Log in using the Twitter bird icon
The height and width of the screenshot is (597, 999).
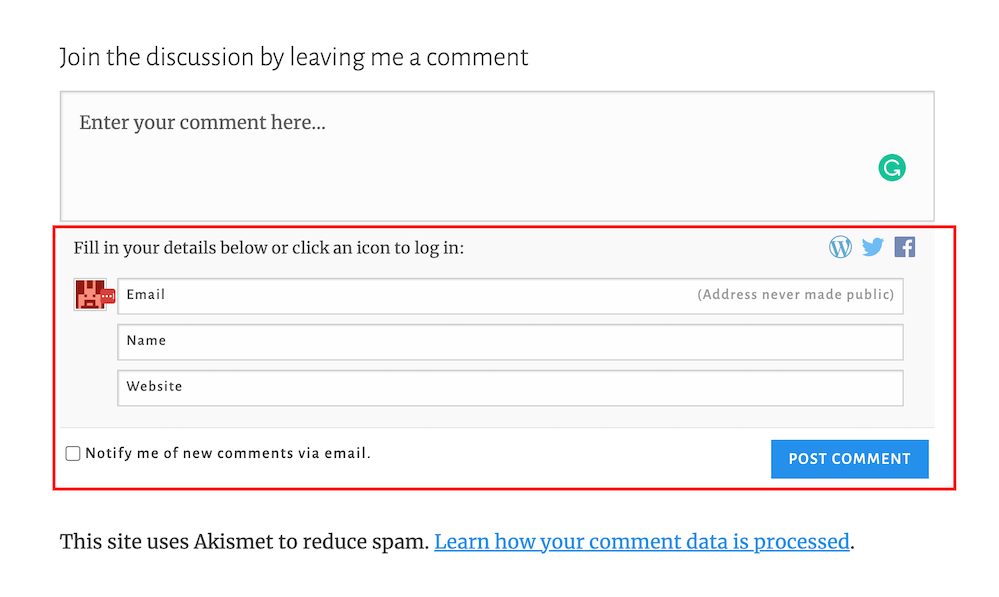pos(873,247)
